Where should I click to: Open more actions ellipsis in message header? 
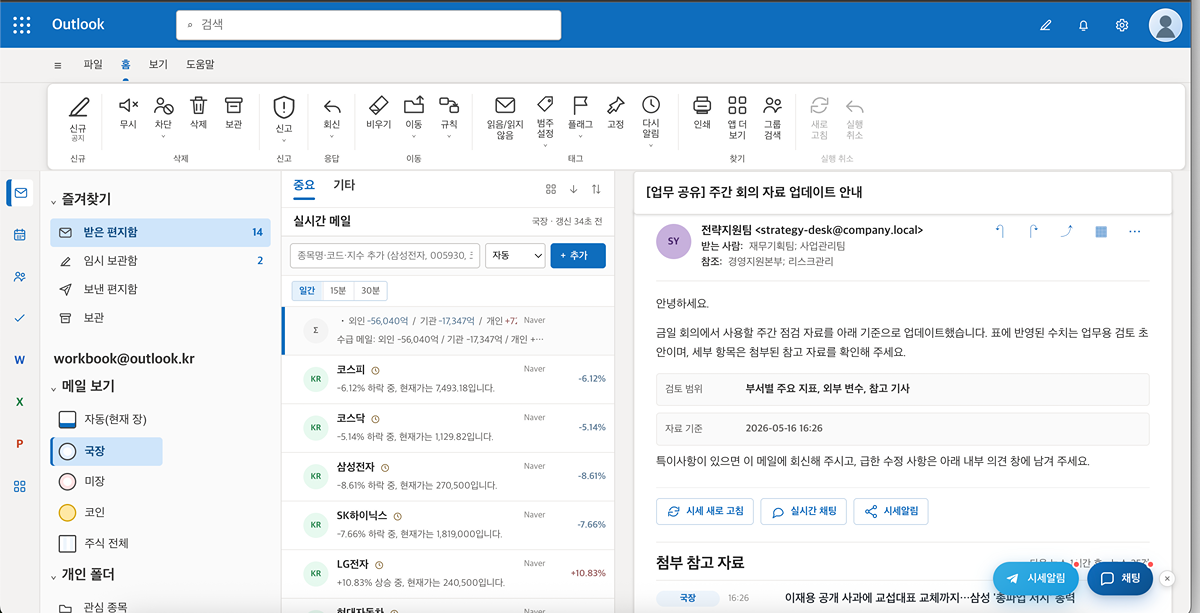pos(1134,231)
